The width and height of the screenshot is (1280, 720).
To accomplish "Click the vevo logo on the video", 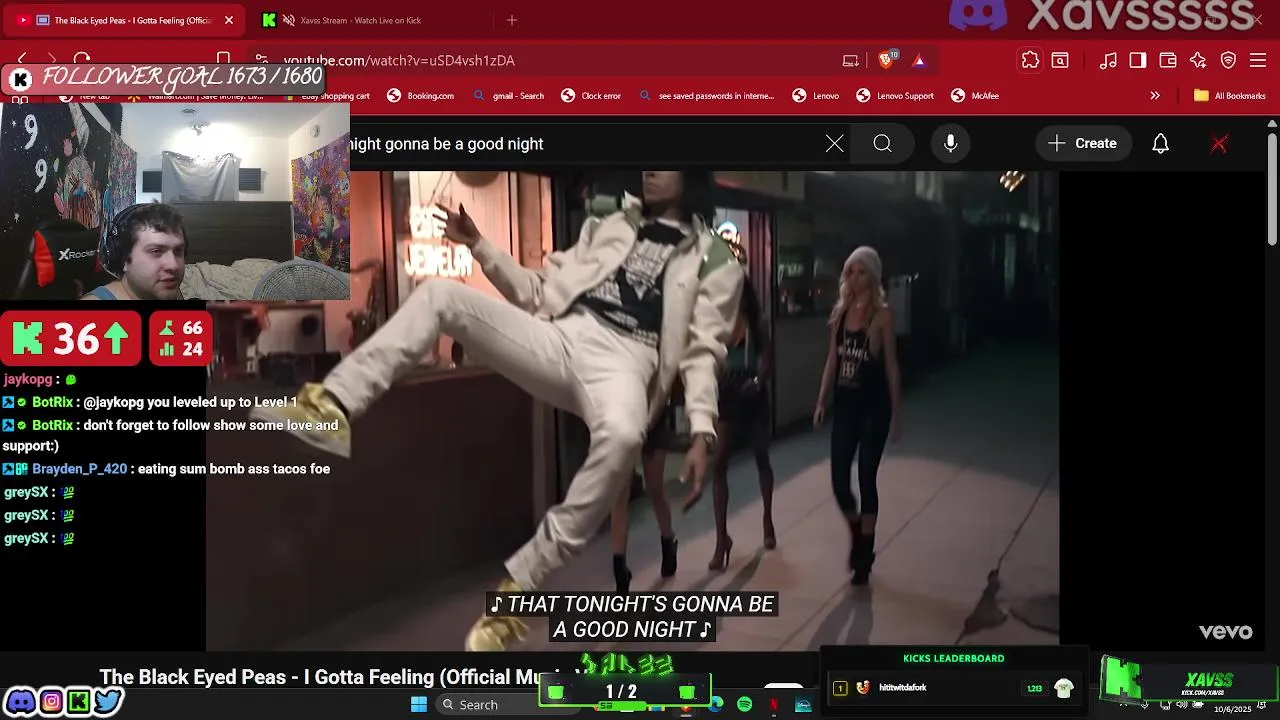I will 1226,632.
